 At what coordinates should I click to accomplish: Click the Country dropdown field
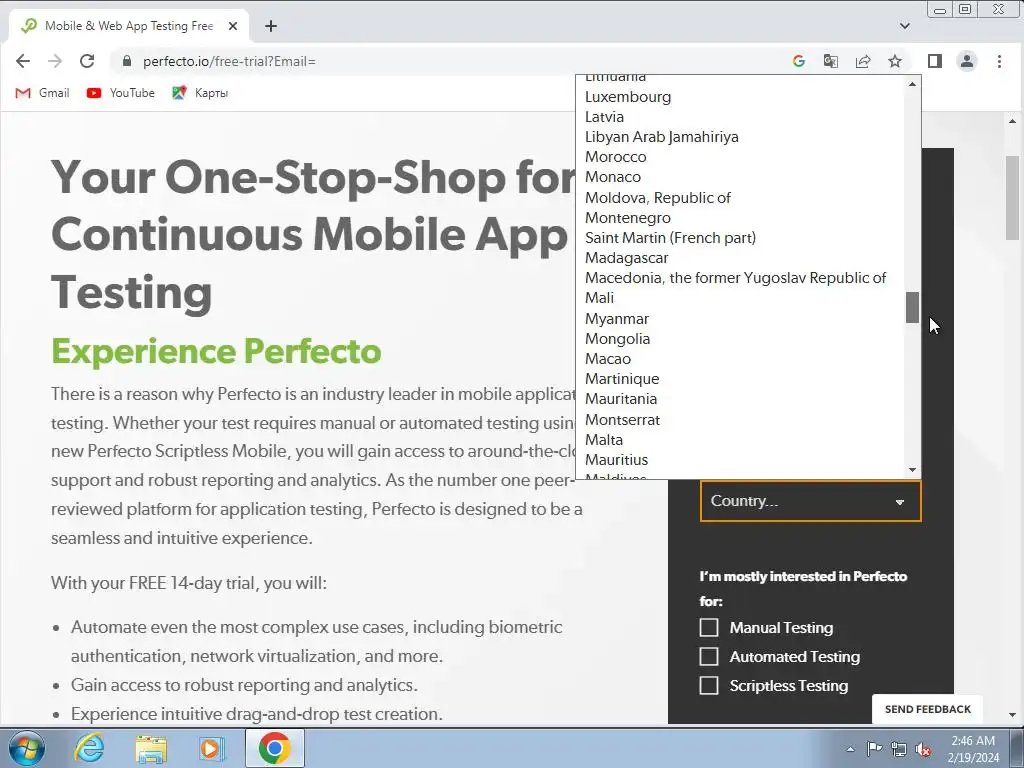click(810, 501)
